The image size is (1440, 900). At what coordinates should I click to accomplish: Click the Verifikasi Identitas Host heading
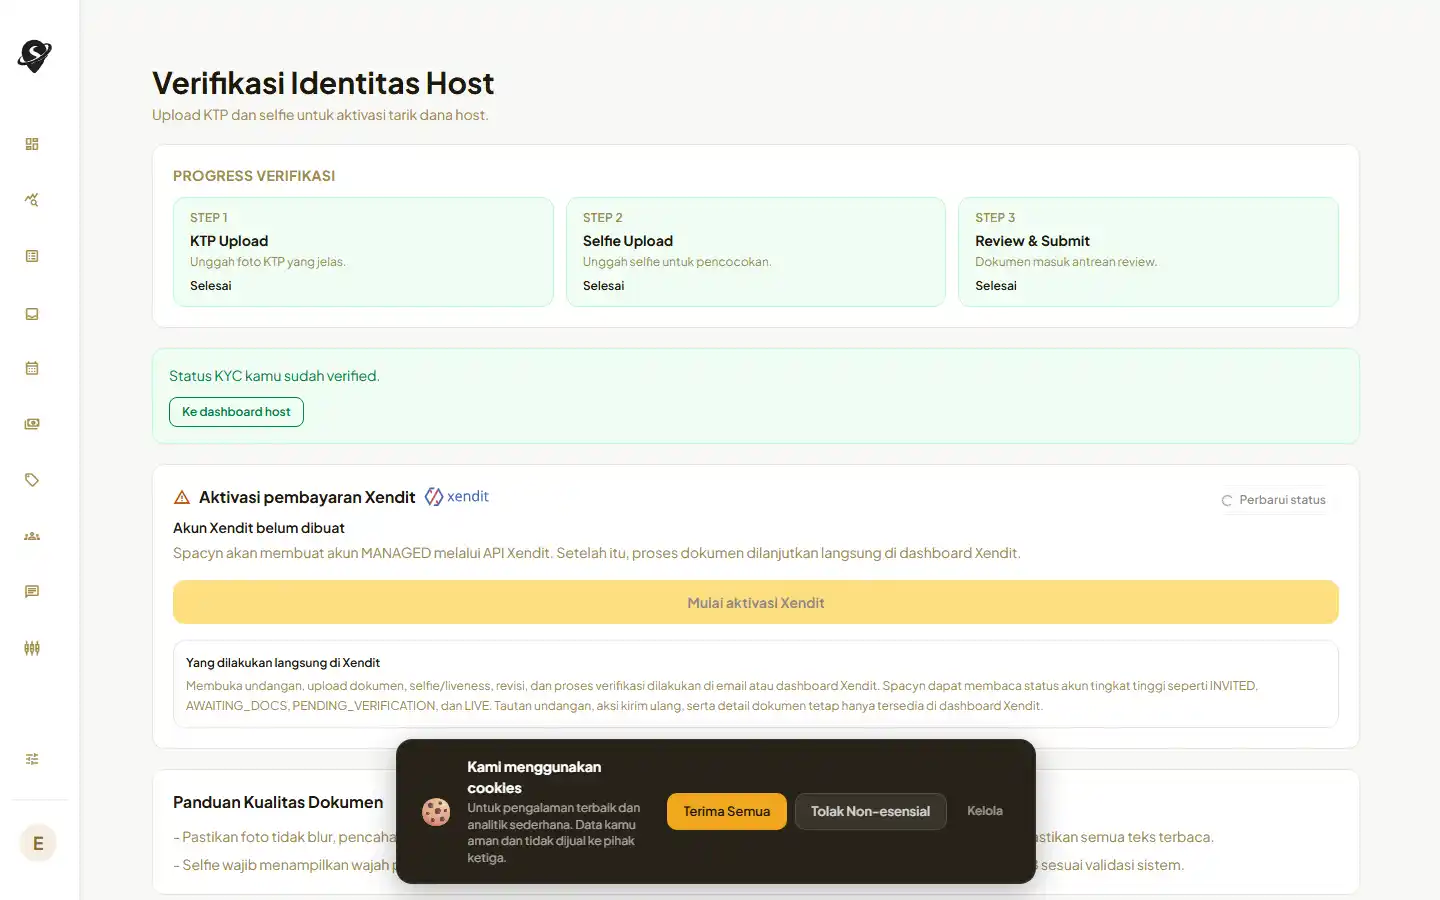point(323,83)
